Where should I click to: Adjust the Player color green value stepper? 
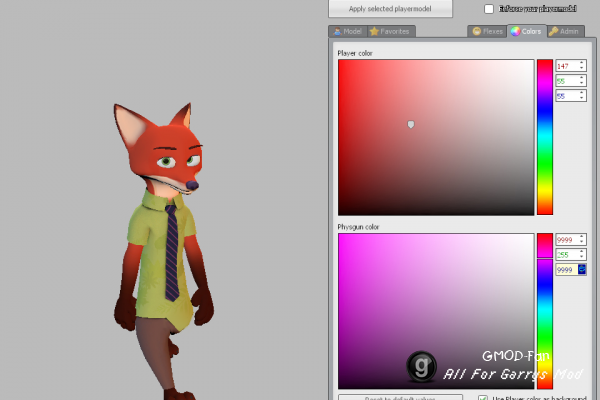[x=582, y=81]
